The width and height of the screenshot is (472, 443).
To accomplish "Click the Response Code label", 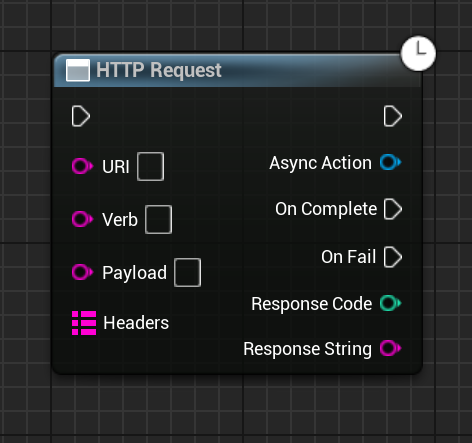I will pos(312,304).
